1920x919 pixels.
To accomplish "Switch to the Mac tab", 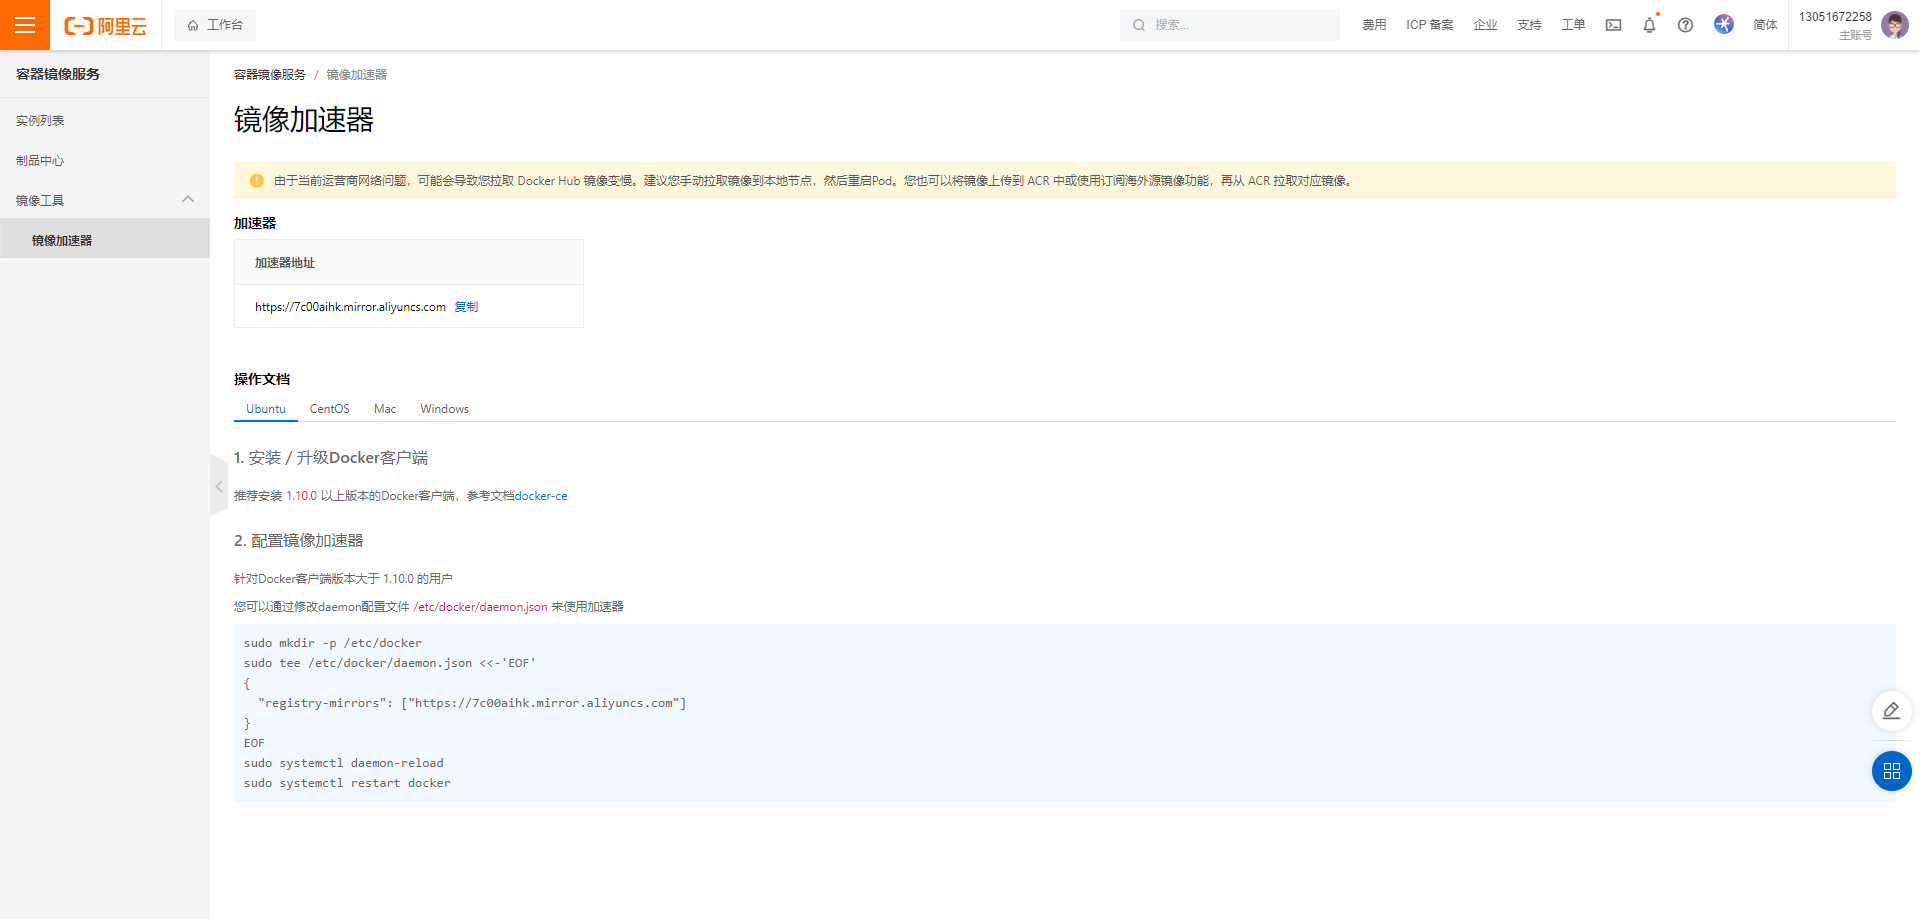I will (385, 409).
